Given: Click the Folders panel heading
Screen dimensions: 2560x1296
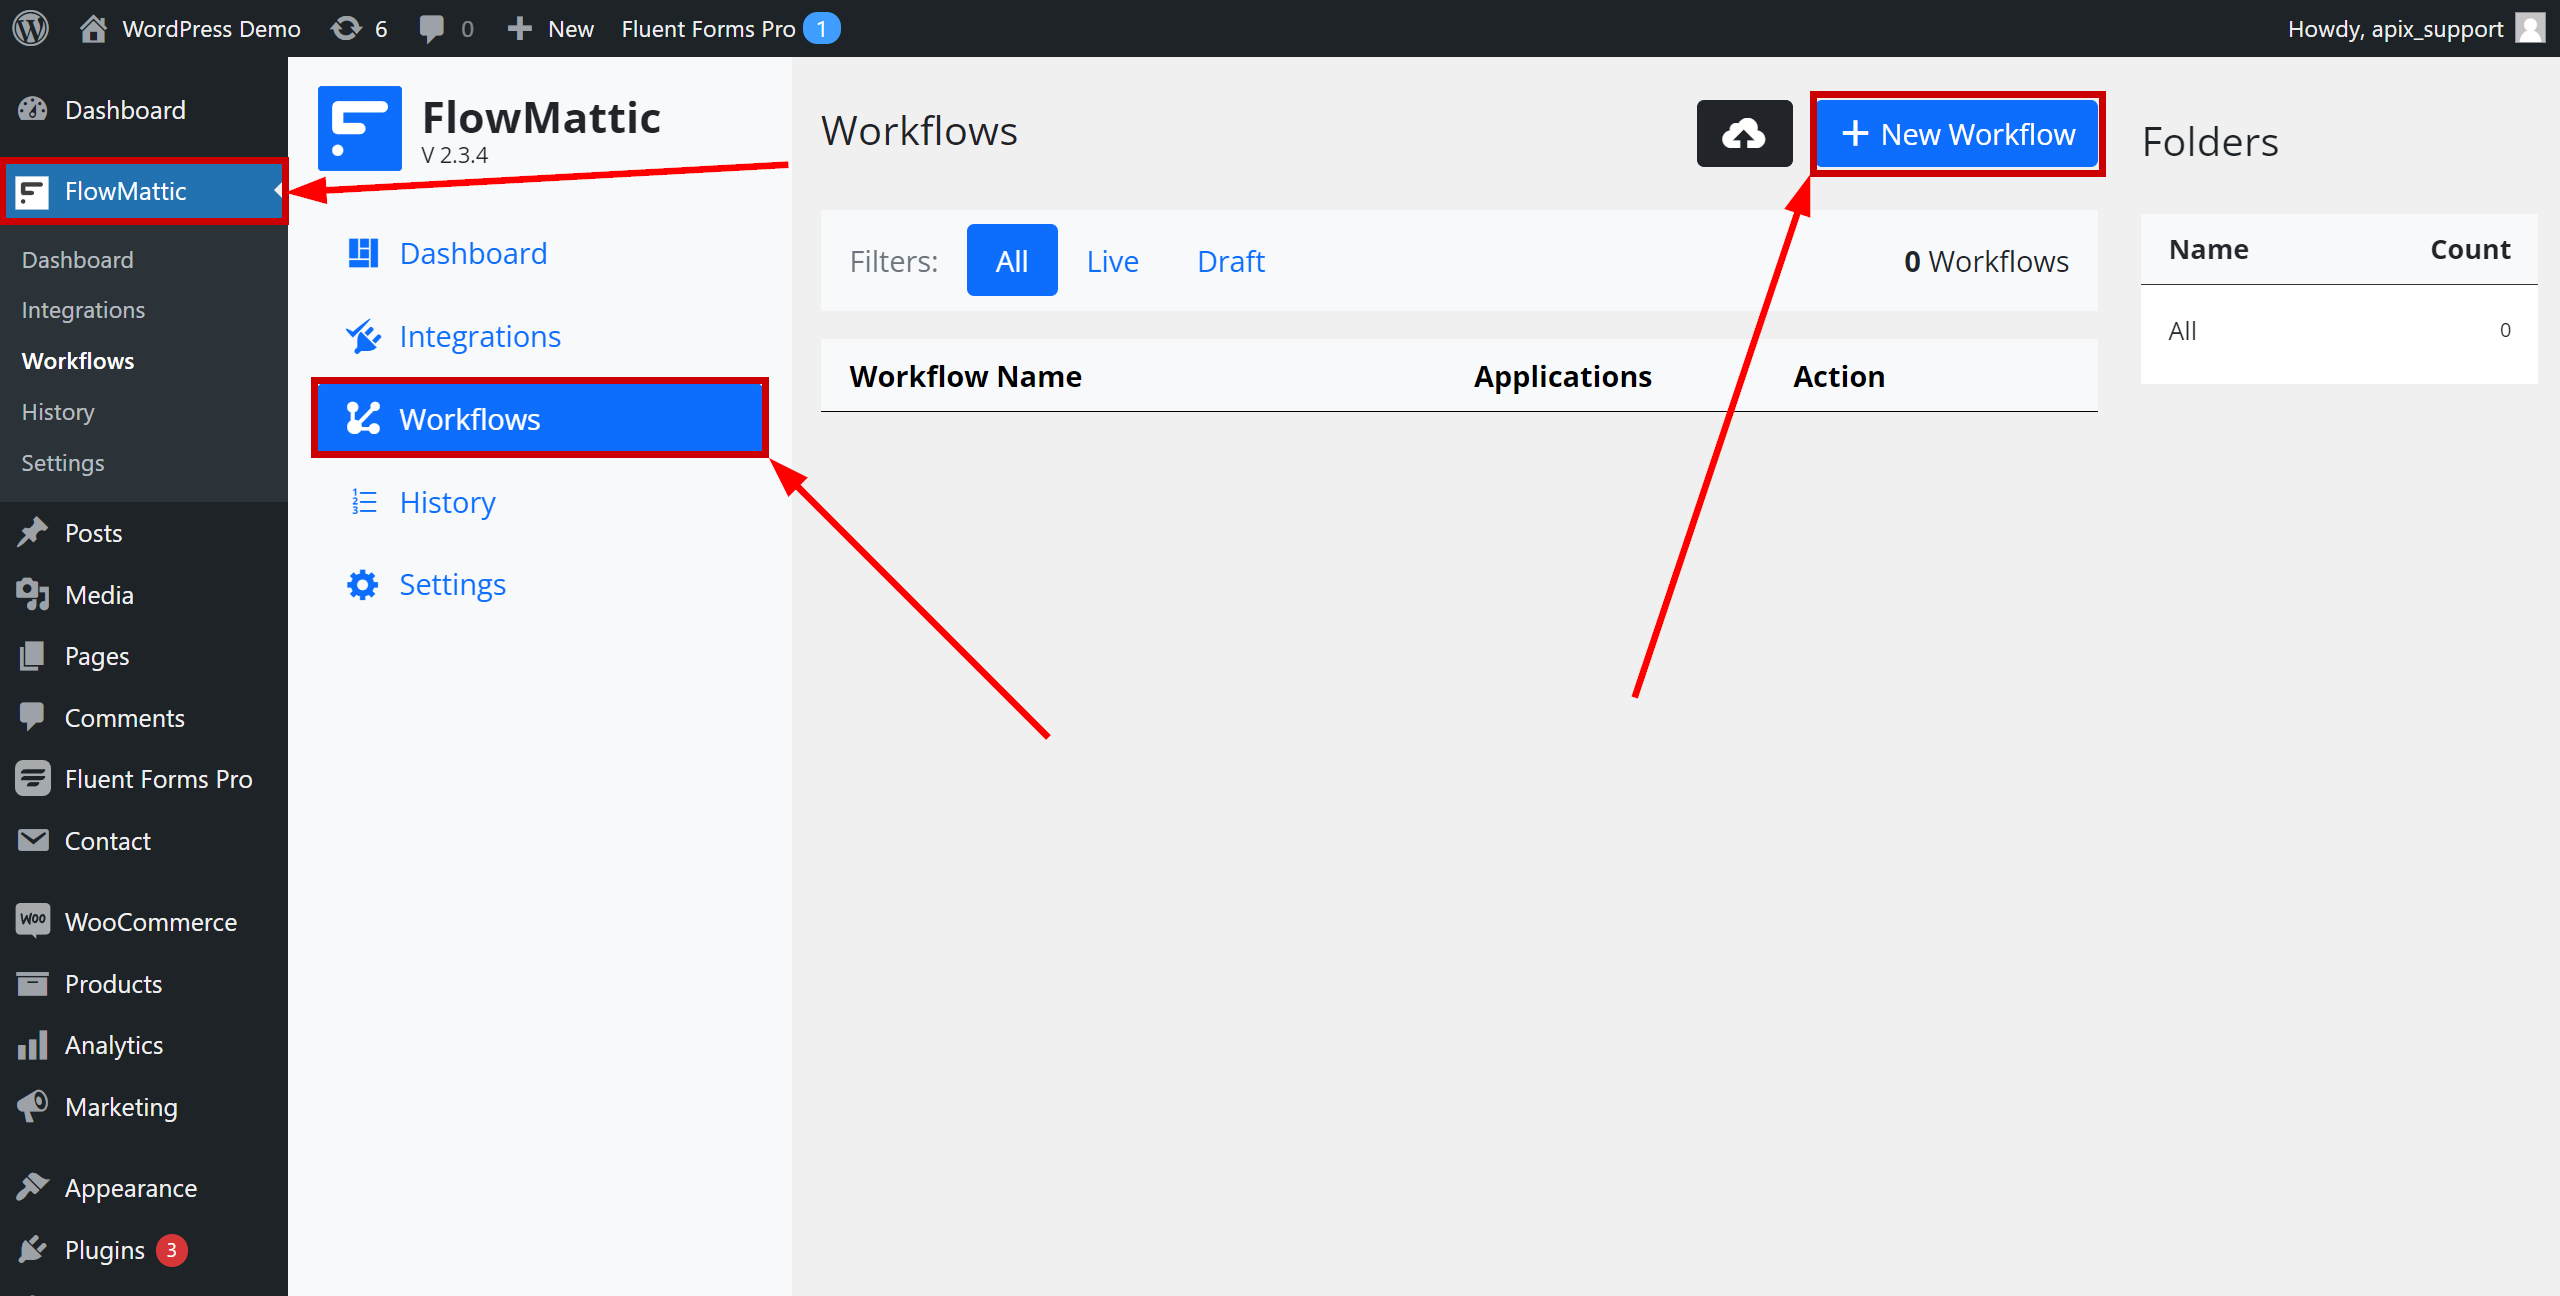Looking at the screenshot, I should 2210,142.
